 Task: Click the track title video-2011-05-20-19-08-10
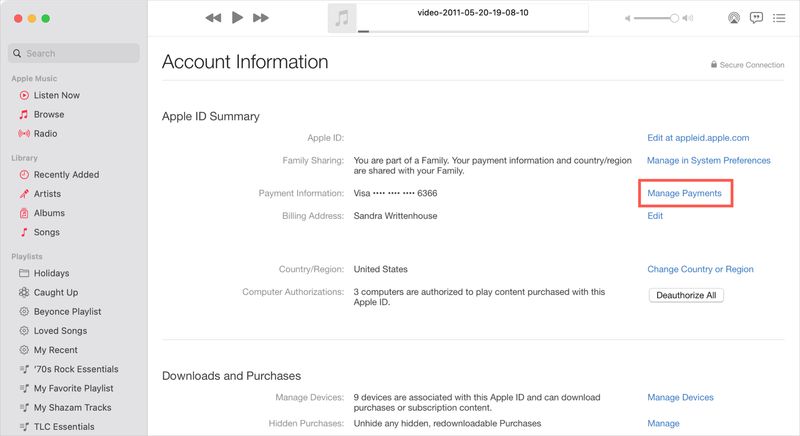tap(473, 13)
